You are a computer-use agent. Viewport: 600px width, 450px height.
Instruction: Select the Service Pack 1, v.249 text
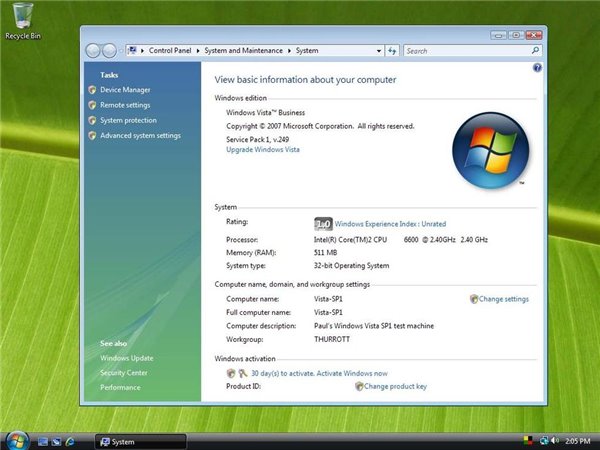tap(258, 140)
